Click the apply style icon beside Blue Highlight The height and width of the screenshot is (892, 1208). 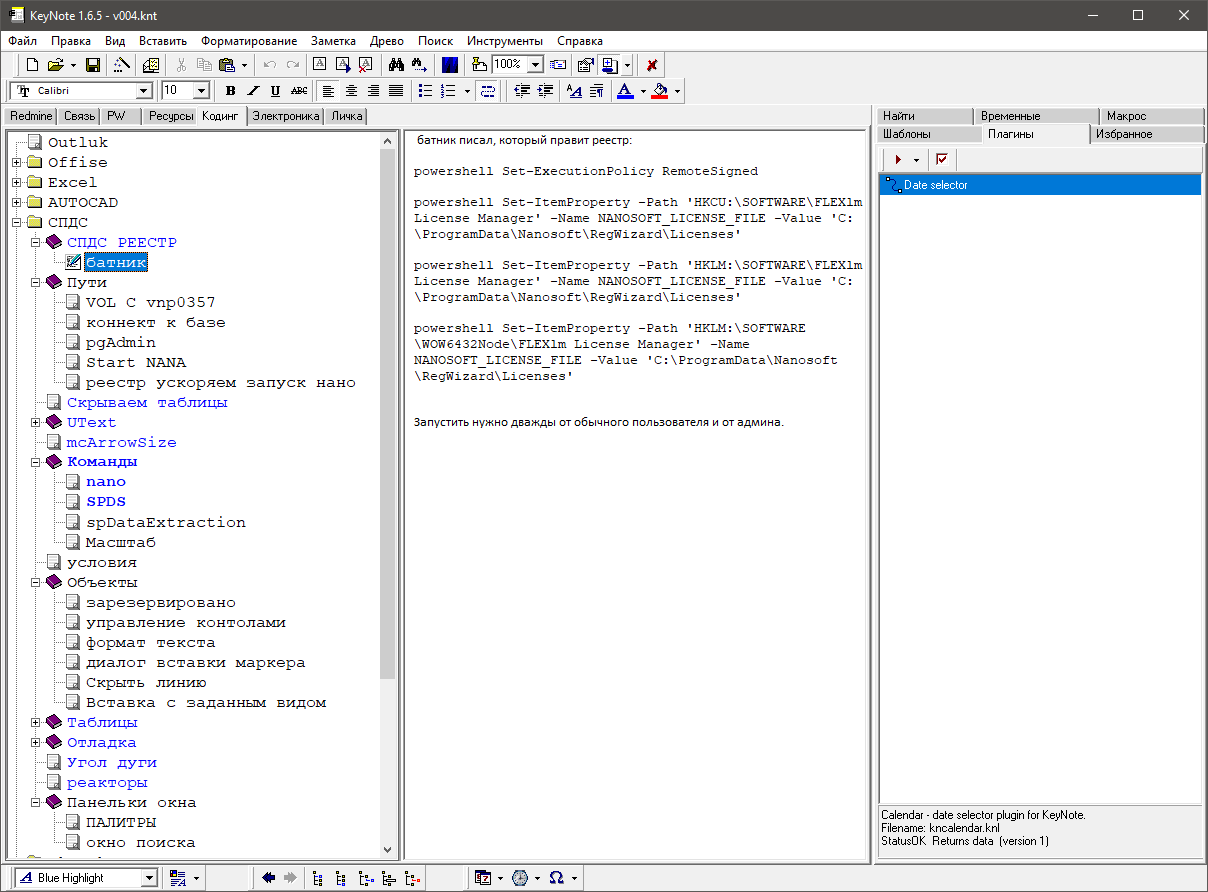click(x=179, y=878)
